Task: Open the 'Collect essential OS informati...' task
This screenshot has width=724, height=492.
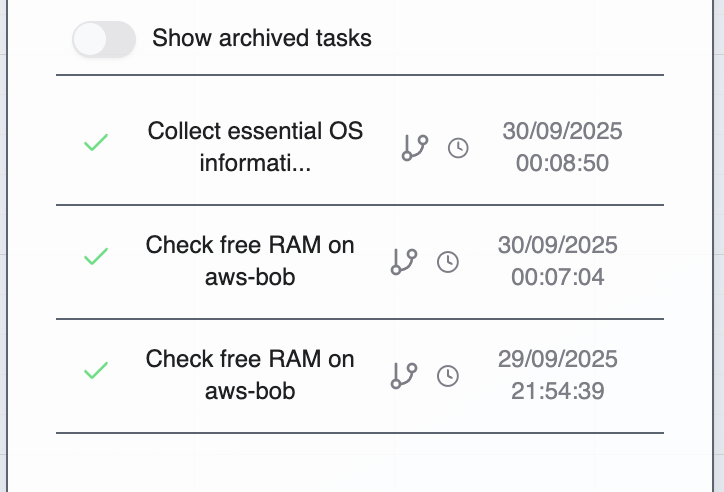Action: [255, 147]
